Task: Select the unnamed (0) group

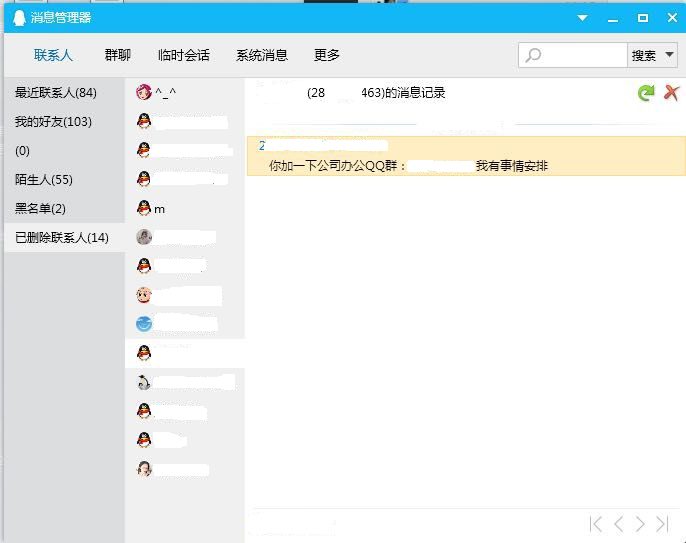Action: click(x=64, y=151)
